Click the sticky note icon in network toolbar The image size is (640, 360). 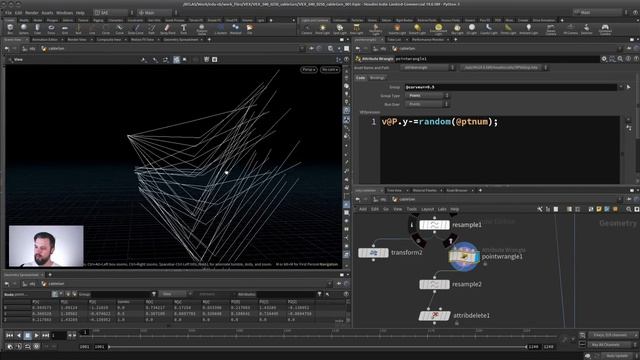[x=599, y=209]
